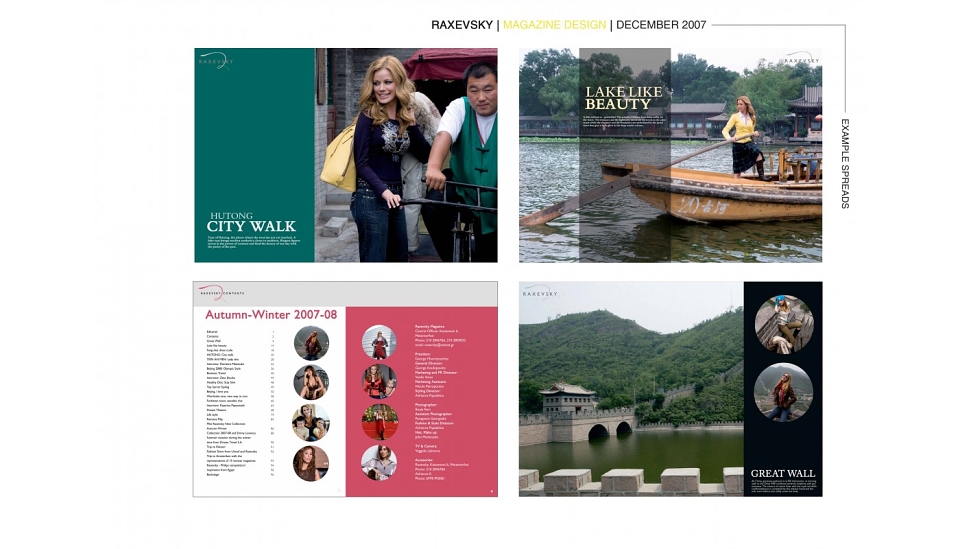Click the "GREAT WALL" headline on black panel
Image resolution: width=960 pixels, height=549 pixels.
782,473
